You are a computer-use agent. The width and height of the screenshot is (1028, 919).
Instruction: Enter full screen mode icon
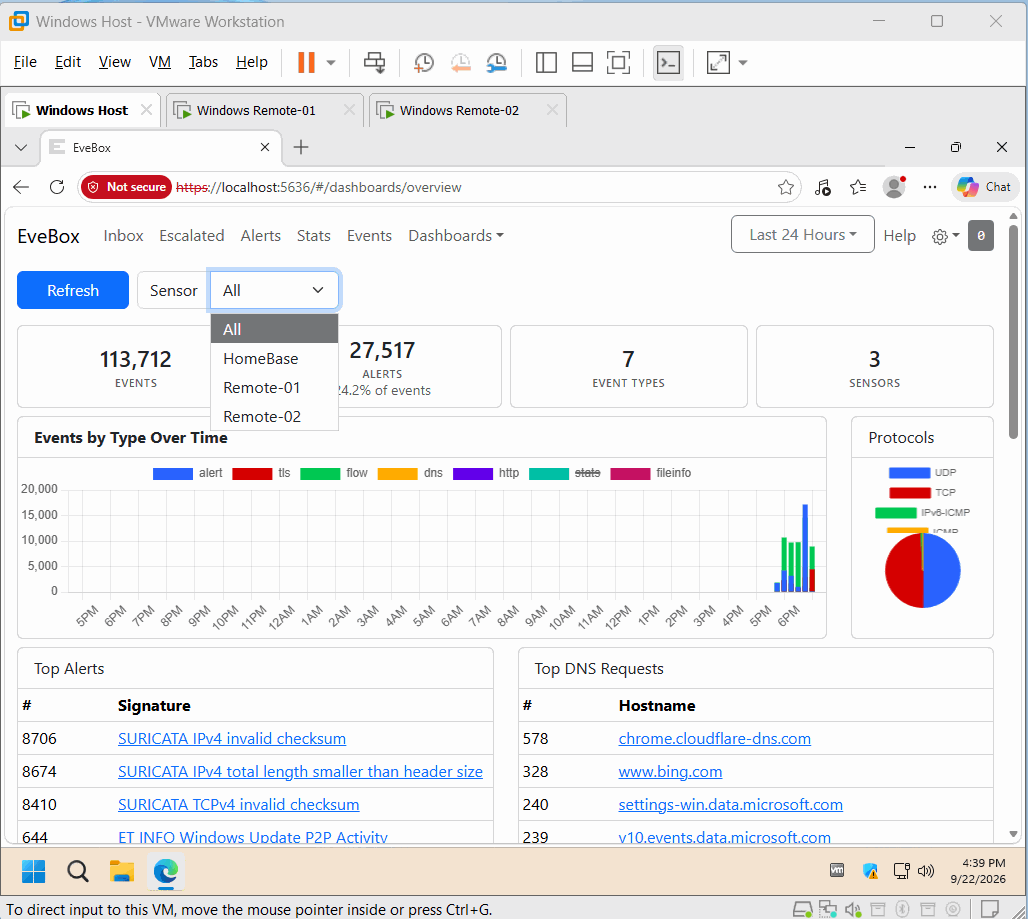618,63
